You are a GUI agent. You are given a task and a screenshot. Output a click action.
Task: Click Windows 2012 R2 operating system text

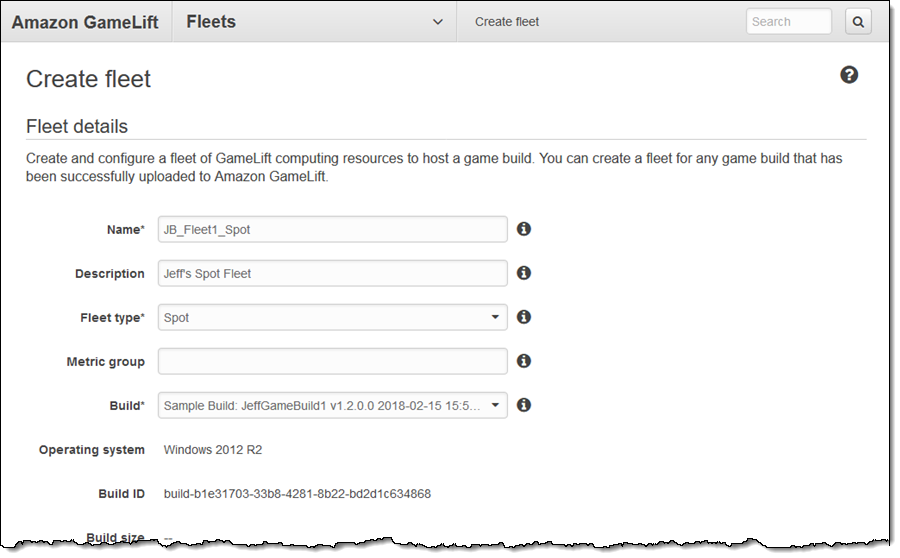coord(213,450)
